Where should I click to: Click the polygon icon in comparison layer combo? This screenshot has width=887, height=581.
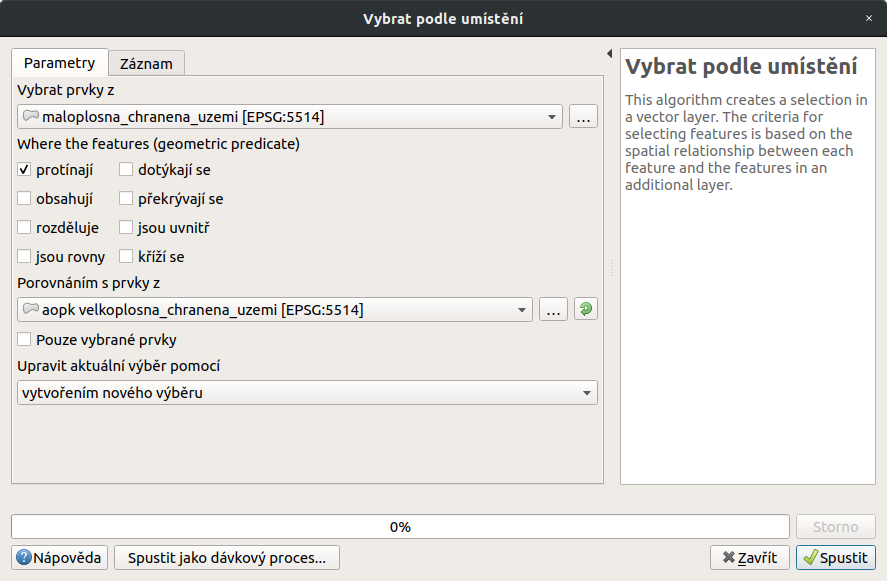pos(31,309)
